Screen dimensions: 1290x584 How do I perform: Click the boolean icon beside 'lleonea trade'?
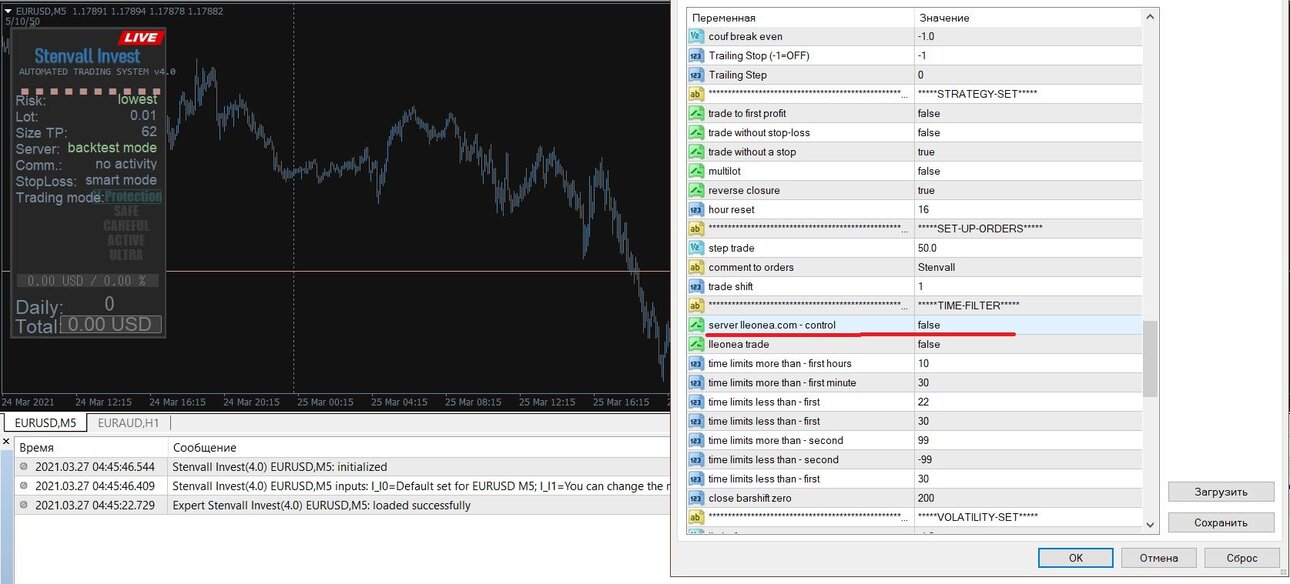[x=697, y=344]
